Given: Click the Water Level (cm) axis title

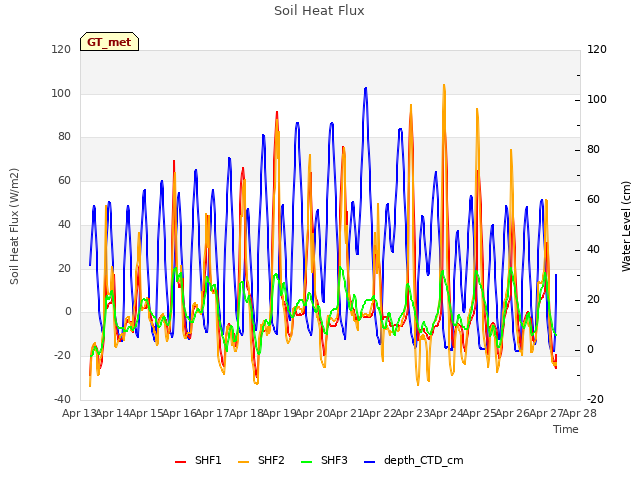Looking at the screenshot, I should (626, 226).
